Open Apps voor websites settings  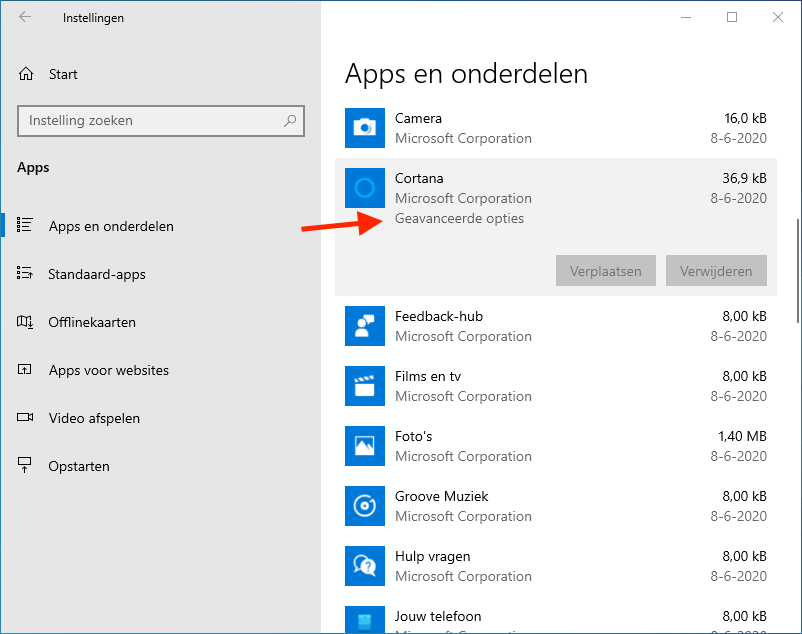click(108, 370)
